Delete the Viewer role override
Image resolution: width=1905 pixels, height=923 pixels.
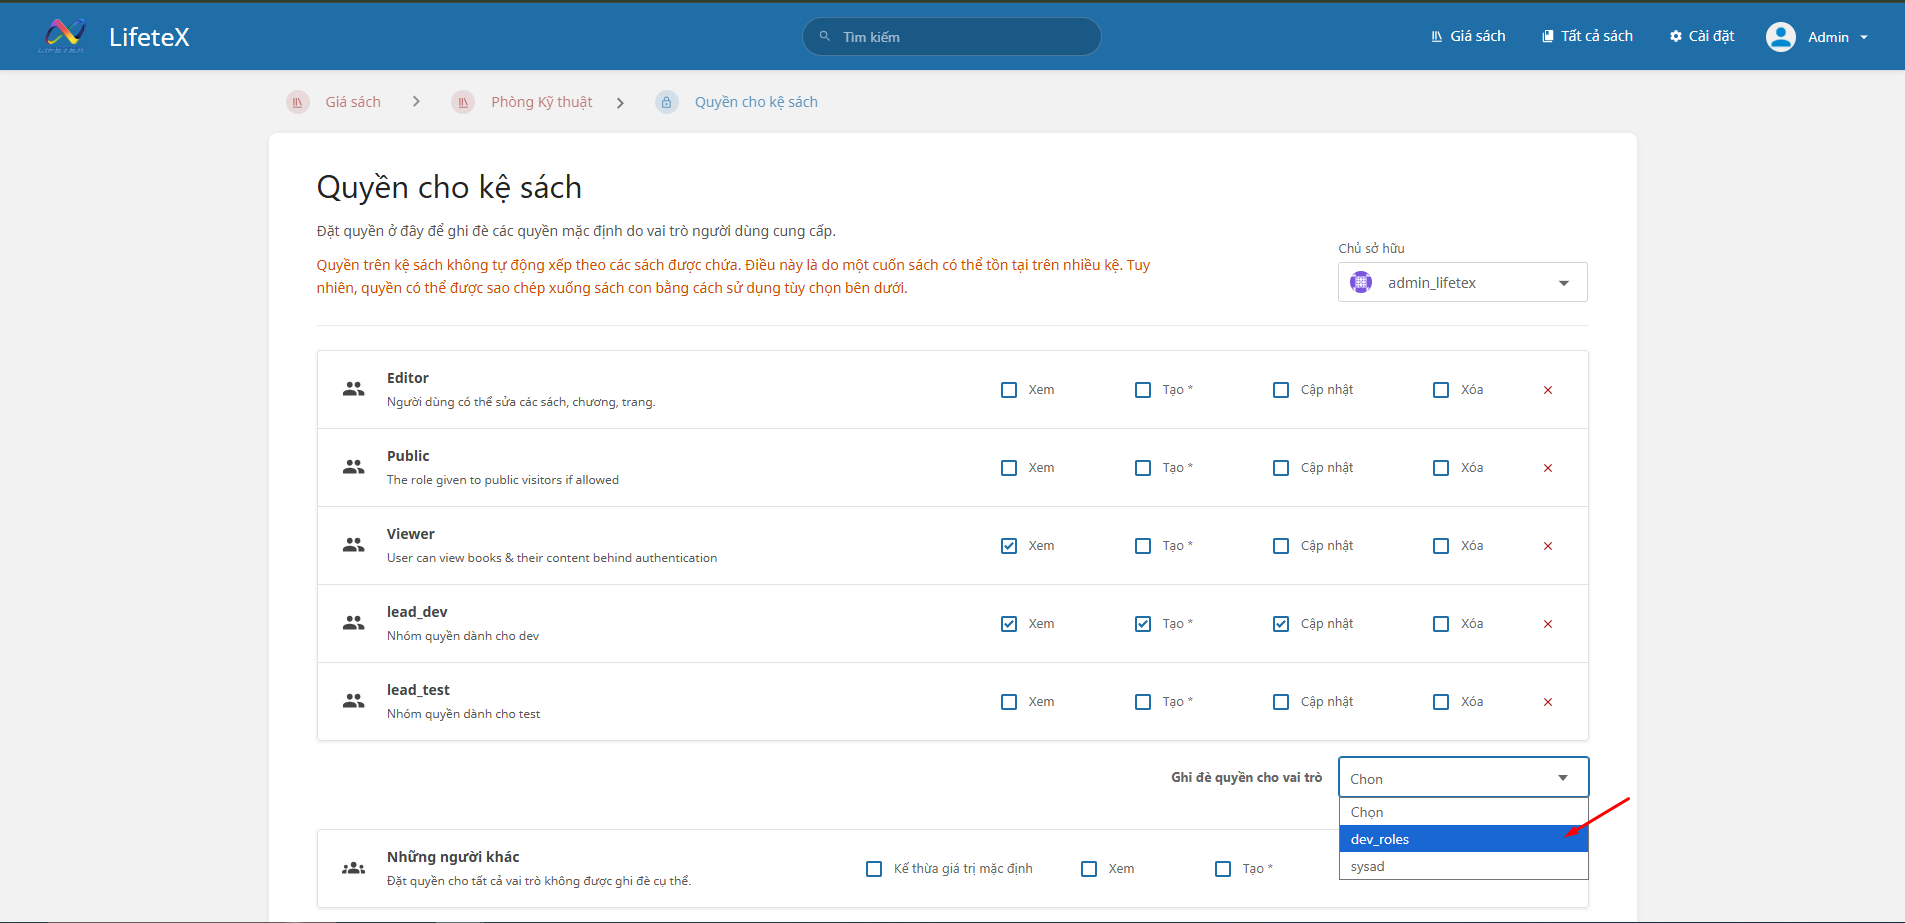click(1547, 546)
